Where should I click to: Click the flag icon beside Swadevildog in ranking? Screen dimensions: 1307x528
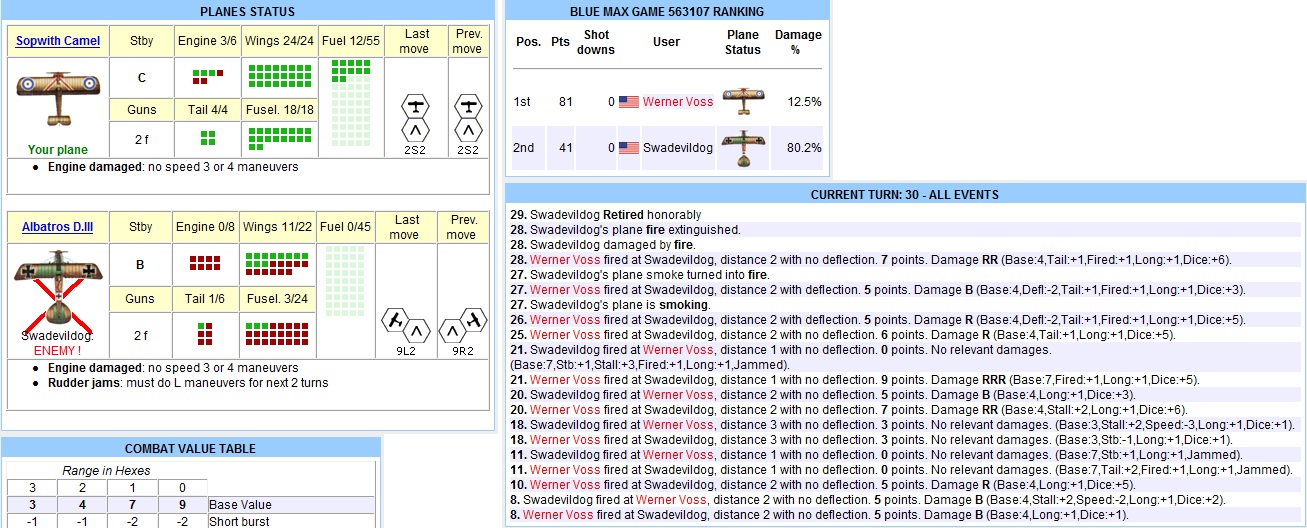click(629, 148)
